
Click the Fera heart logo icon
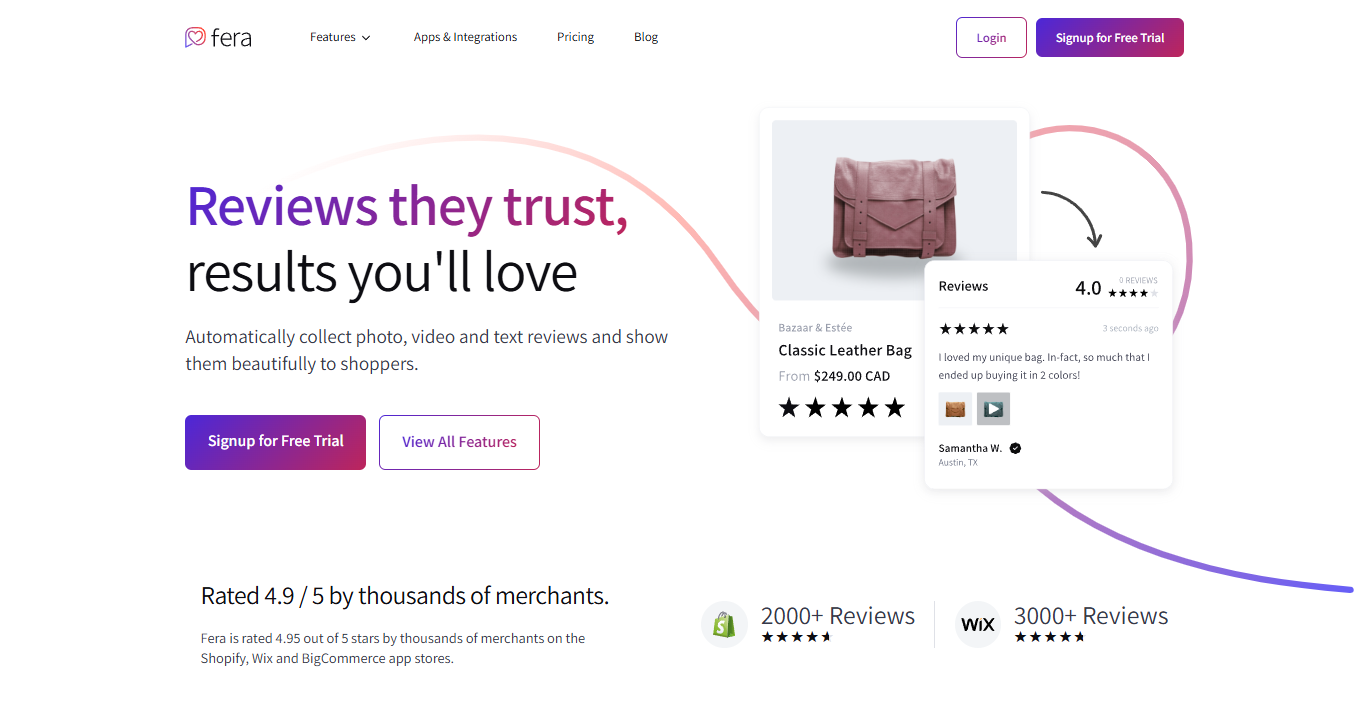click(x=195, y=37)
